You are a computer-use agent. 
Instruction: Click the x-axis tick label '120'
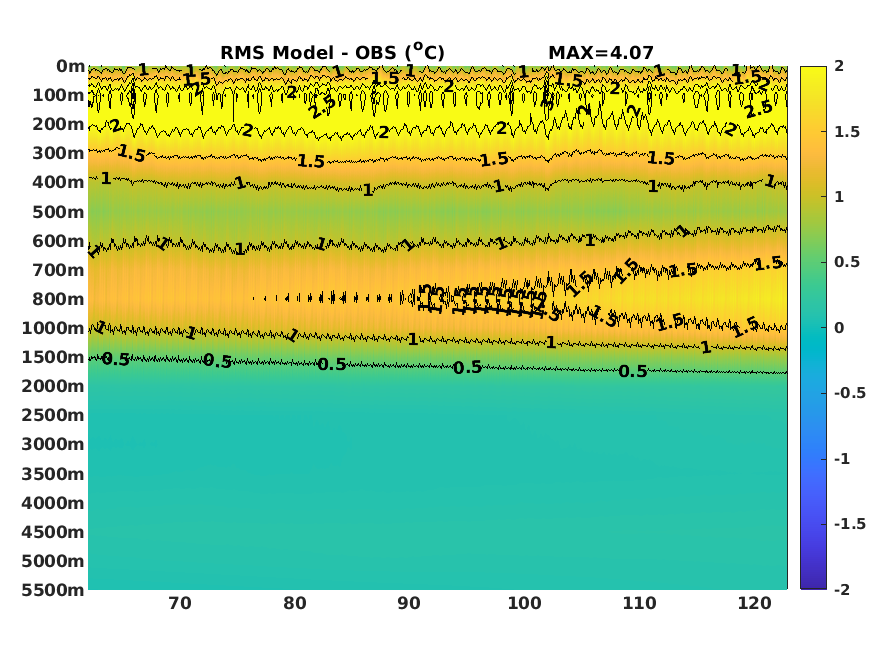[754, 604]
